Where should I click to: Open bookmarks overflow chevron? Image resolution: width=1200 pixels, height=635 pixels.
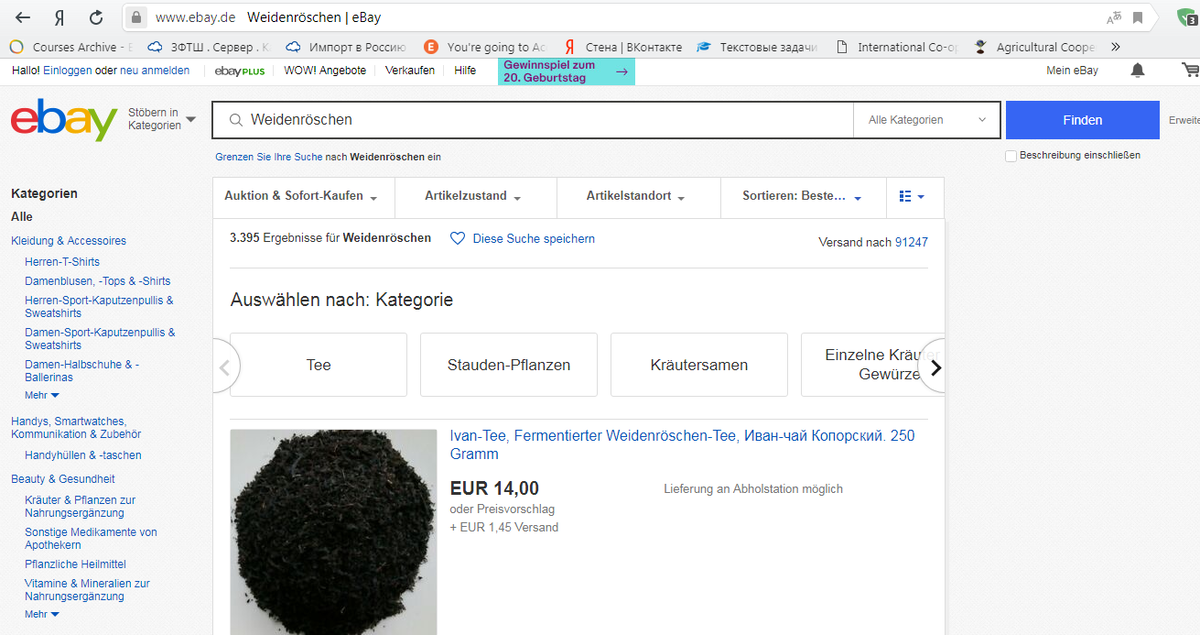(x=1115, y=47)
